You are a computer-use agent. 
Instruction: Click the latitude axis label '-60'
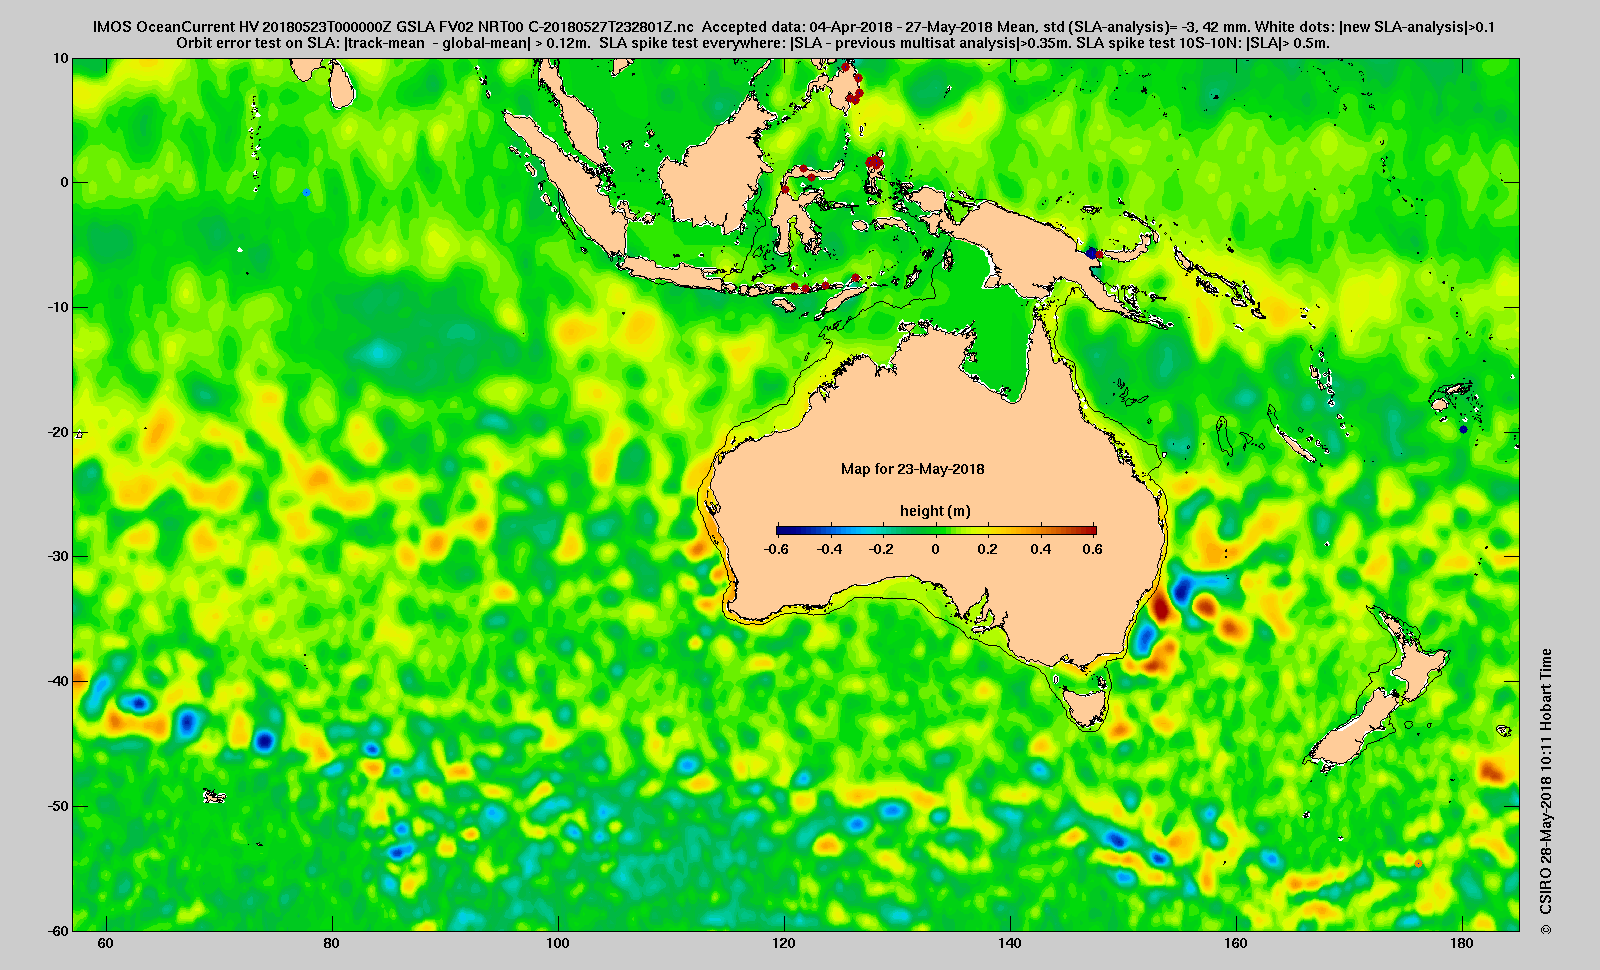pyautogui.click(x=58, y=930)
